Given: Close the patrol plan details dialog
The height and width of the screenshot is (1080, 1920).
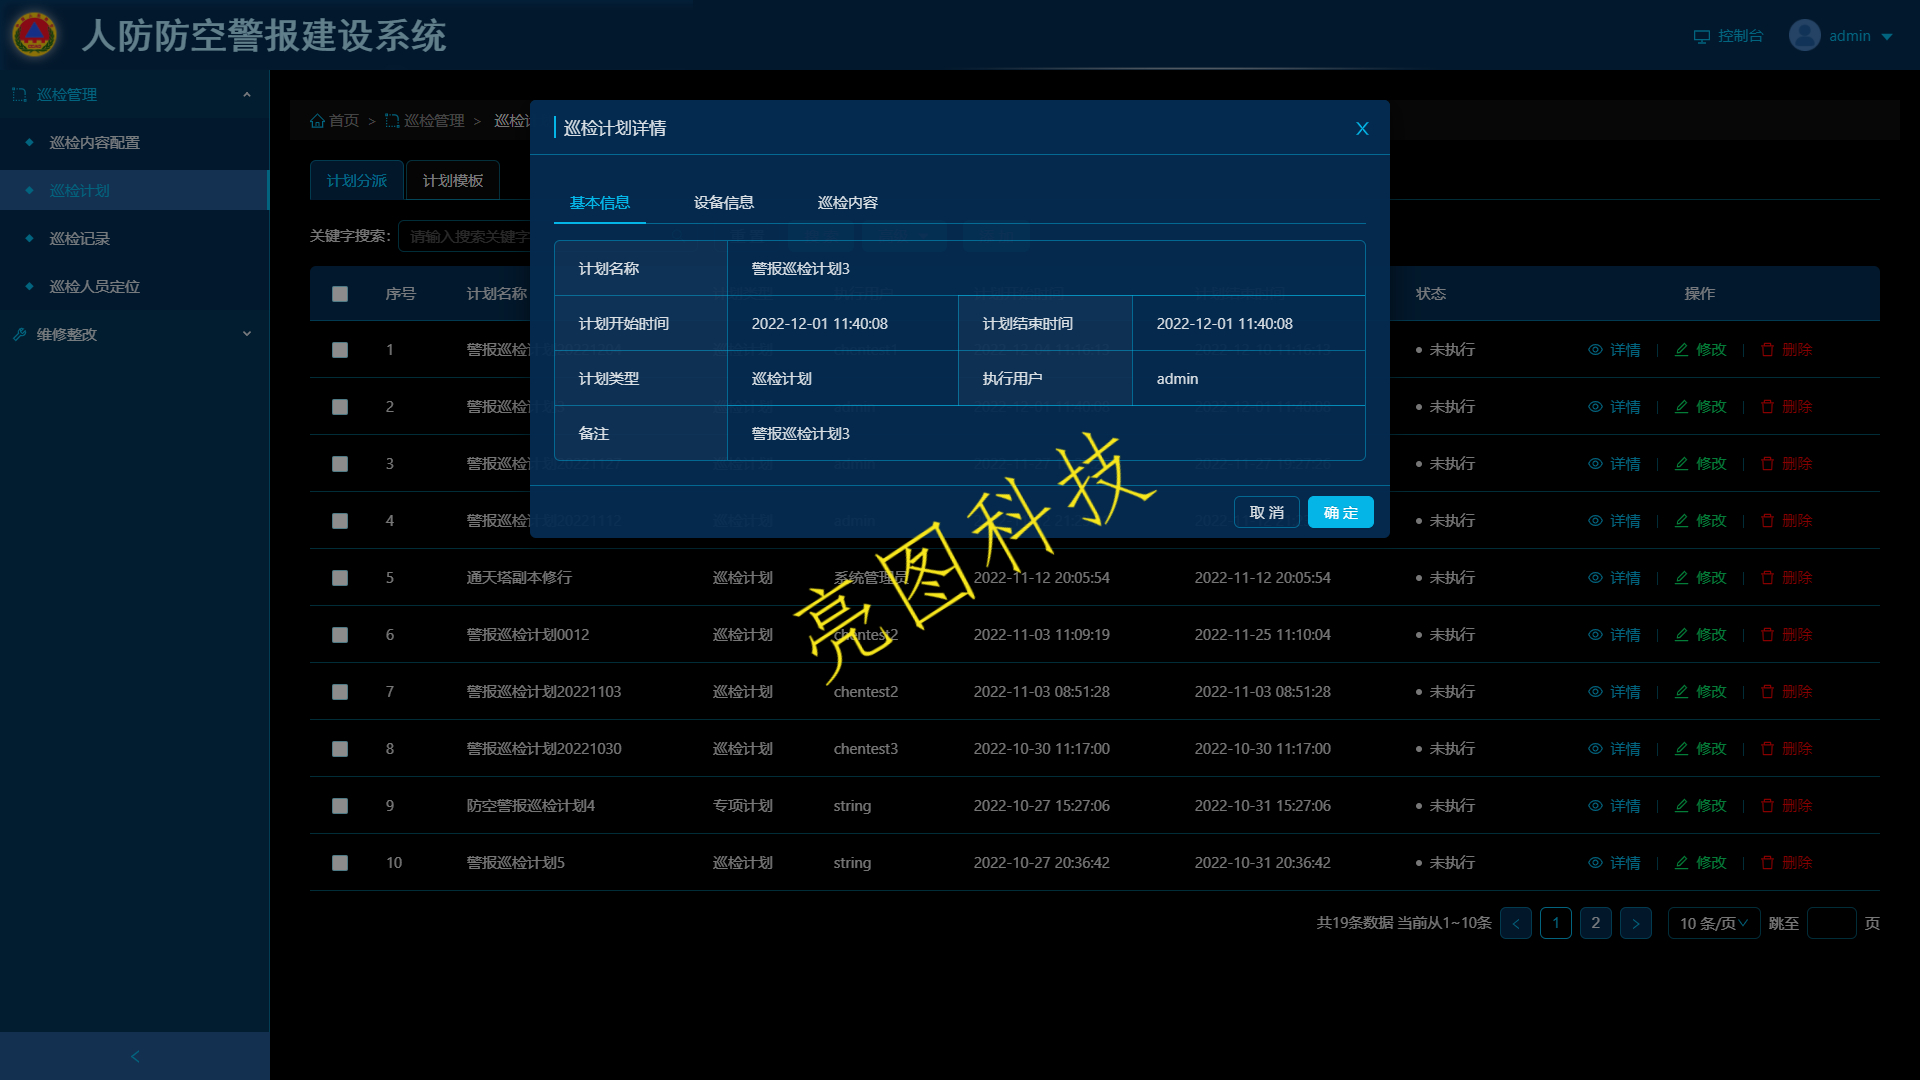Looking at the screenshot, I should click(x=1362, y=129).
